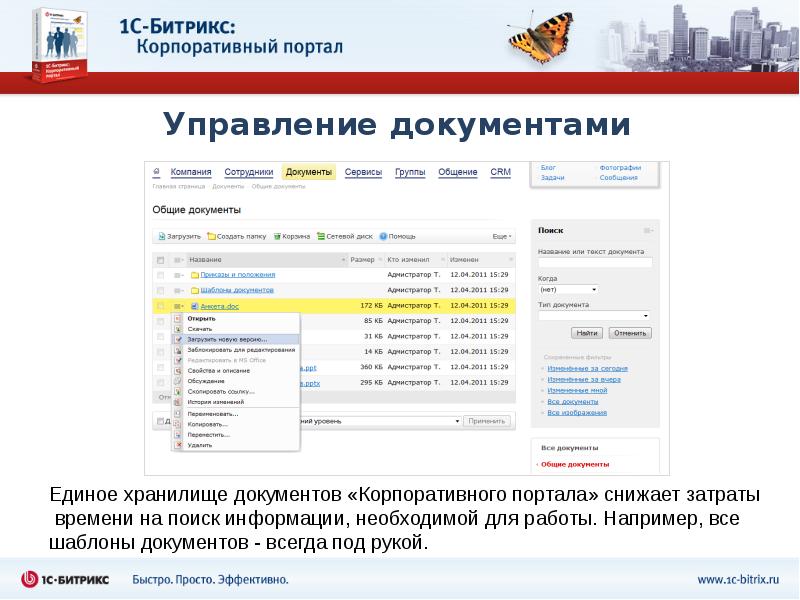The height and width of the screenshot is (600, 800).
Task: Click inside the document search input field
Action: (x=594, y=262)
